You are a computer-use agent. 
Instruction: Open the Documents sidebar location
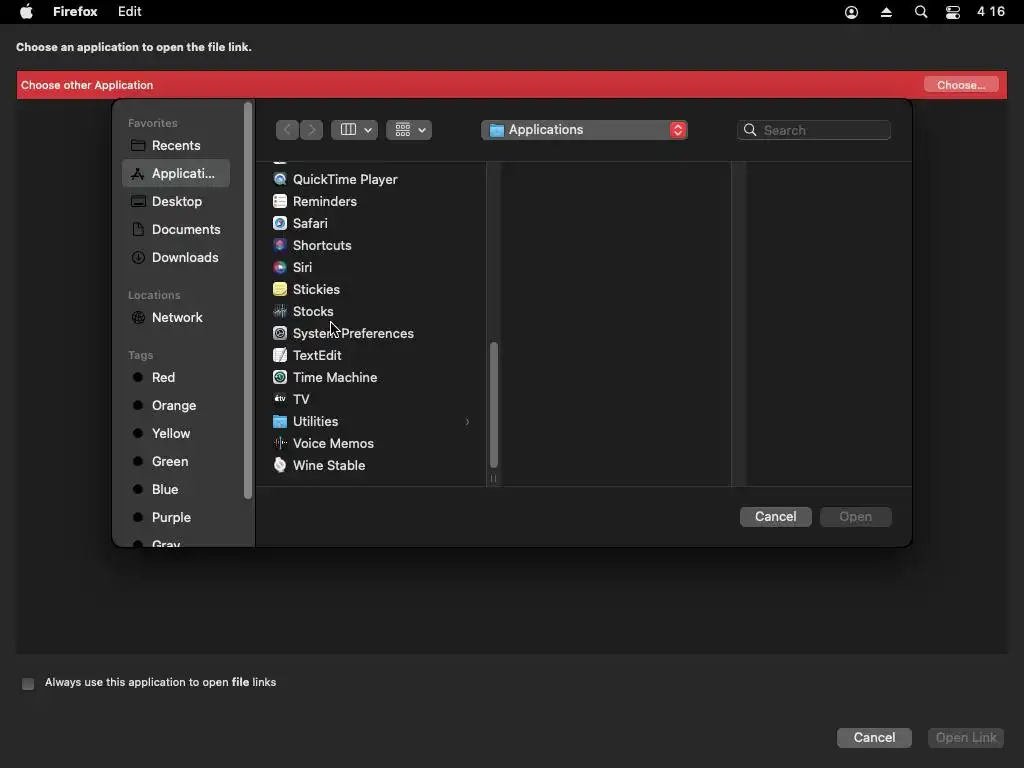click(x=176, y=229)
